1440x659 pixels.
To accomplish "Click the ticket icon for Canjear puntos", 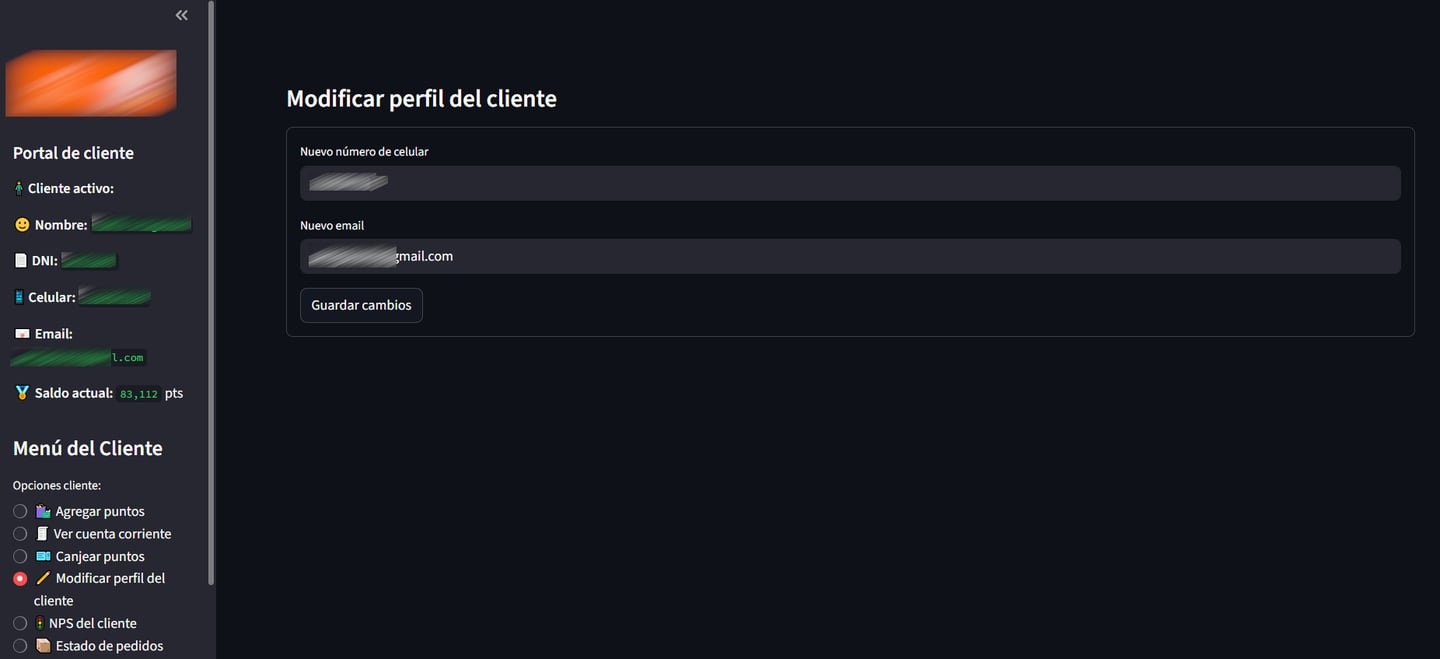I will 43,556.
